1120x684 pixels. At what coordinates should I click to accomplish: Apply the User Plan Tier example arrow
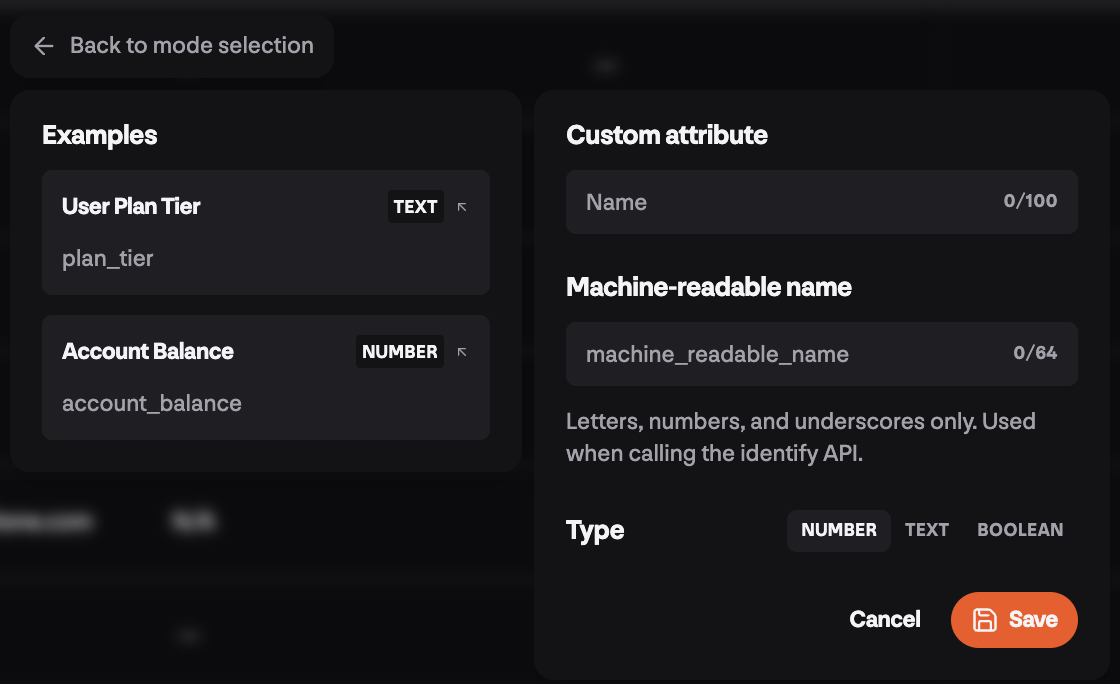coord(462,207)
